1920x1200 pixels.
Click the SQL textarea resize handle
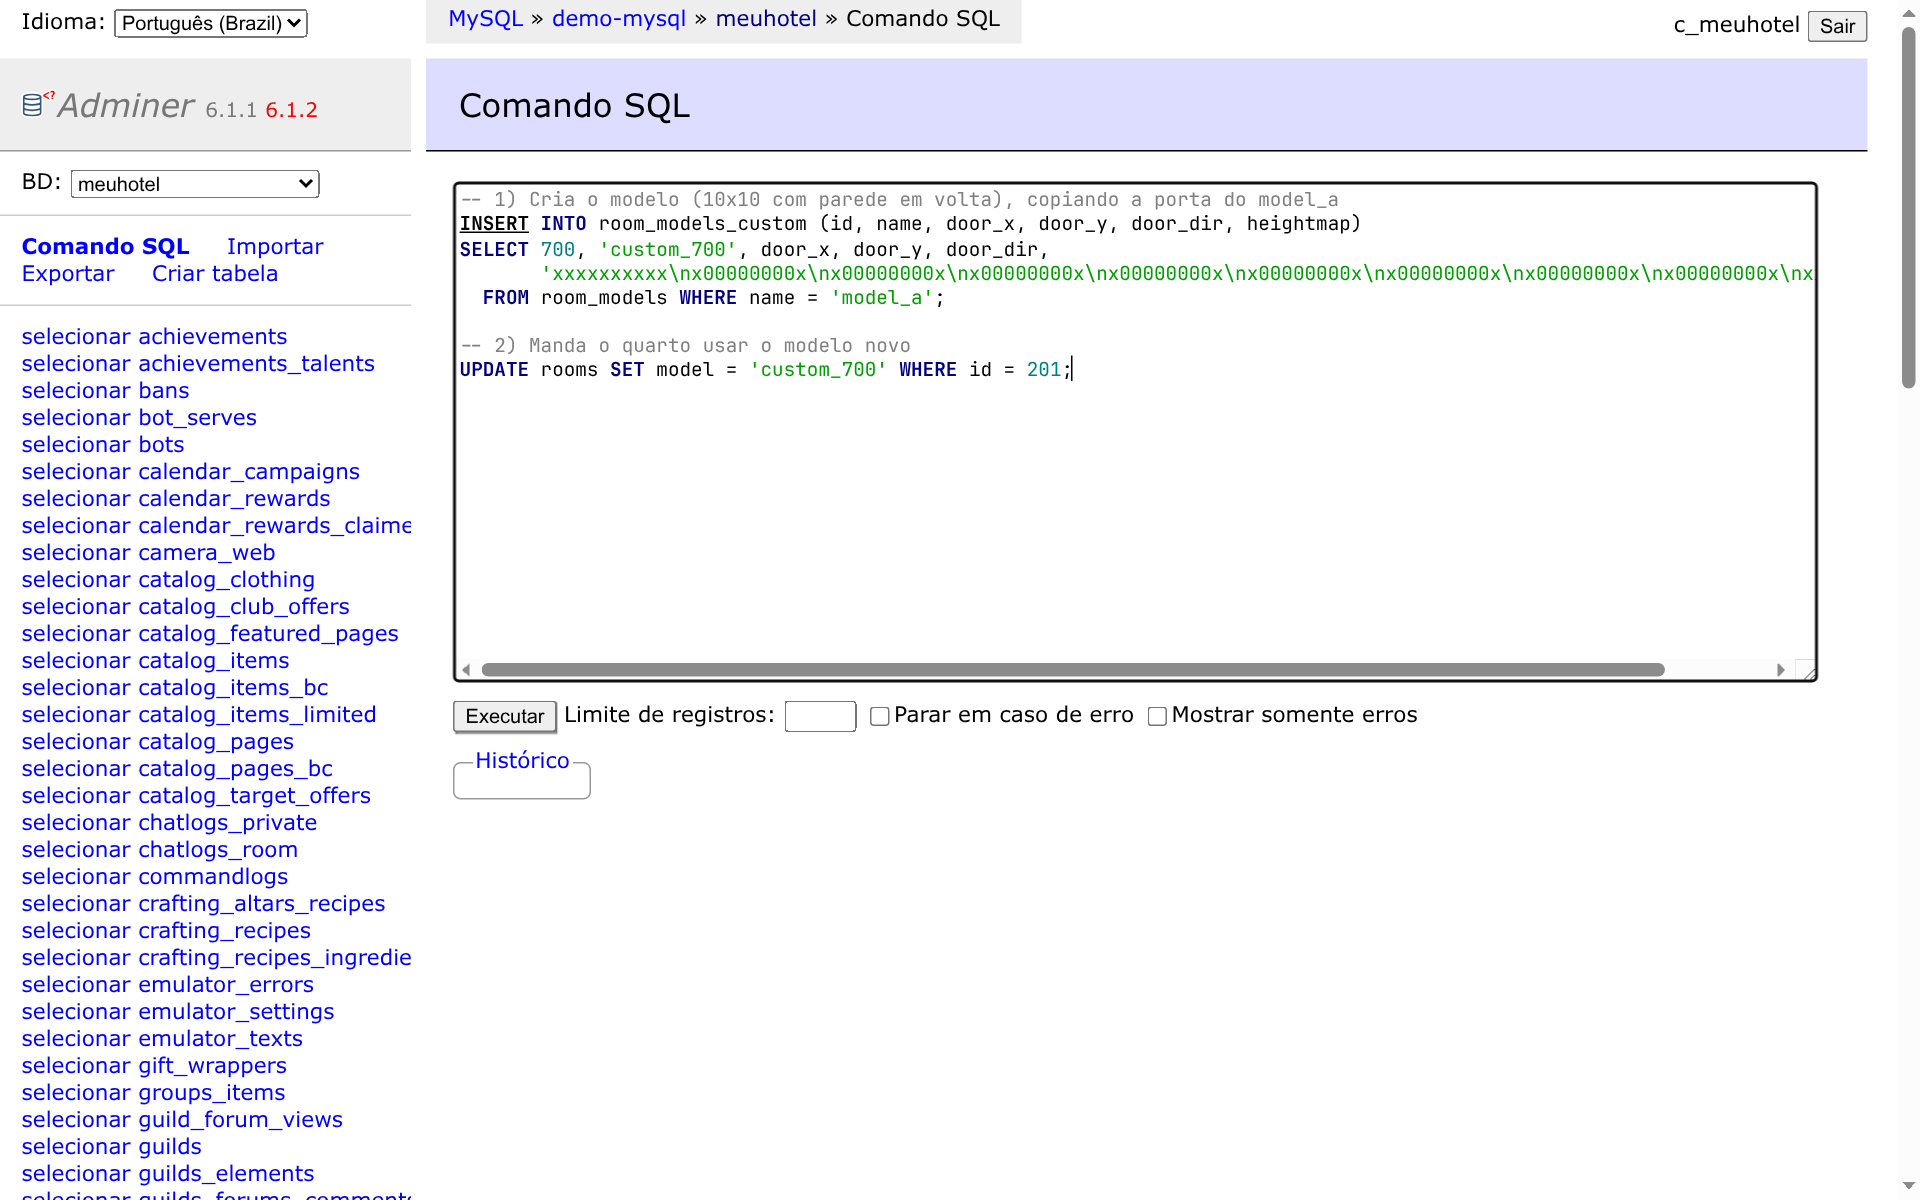[1807, 671]
